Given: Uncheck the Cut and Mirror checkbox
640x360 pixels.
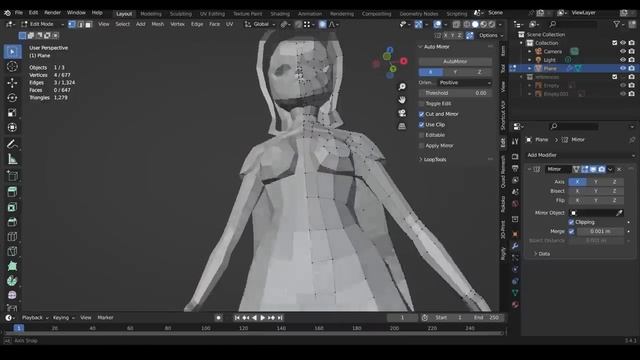Looking at the screenshot, I should [422, 114].
